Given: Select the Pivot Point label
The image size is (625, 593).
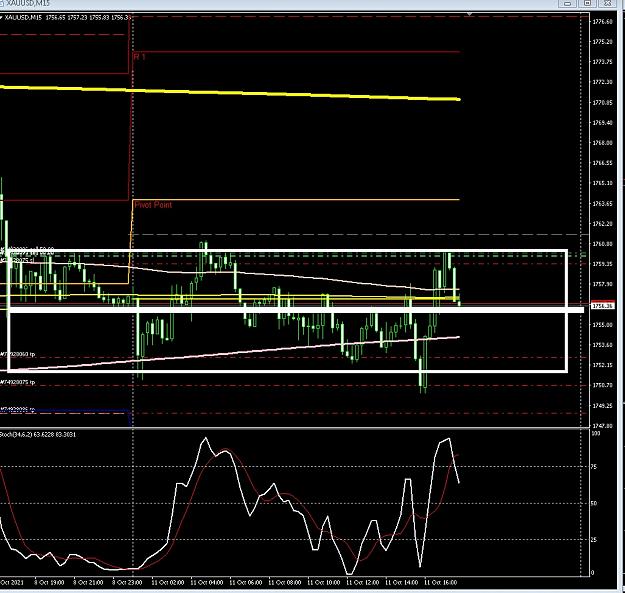Looking at the screenshot, I should pyautogui.click(x=153, y=205).
